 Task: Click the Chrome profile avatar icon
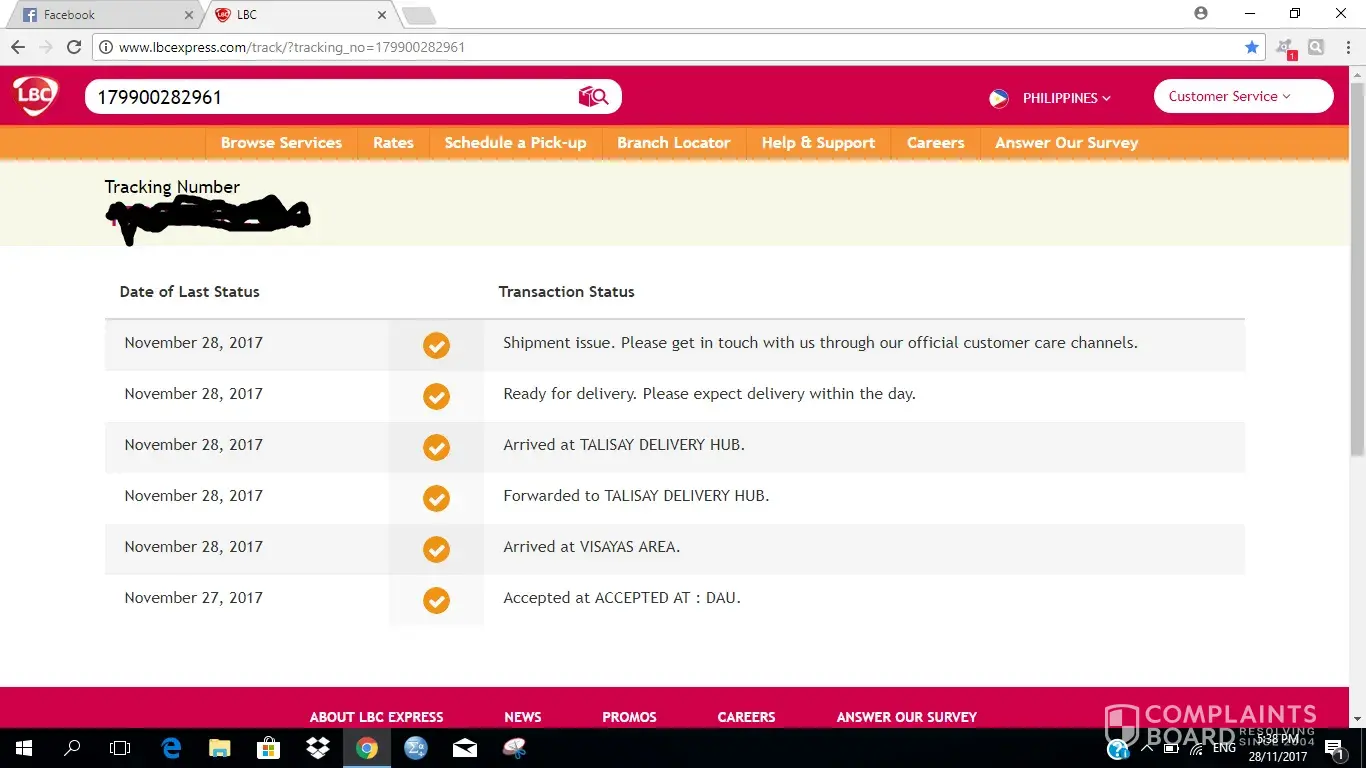(x=1201, y=14)
